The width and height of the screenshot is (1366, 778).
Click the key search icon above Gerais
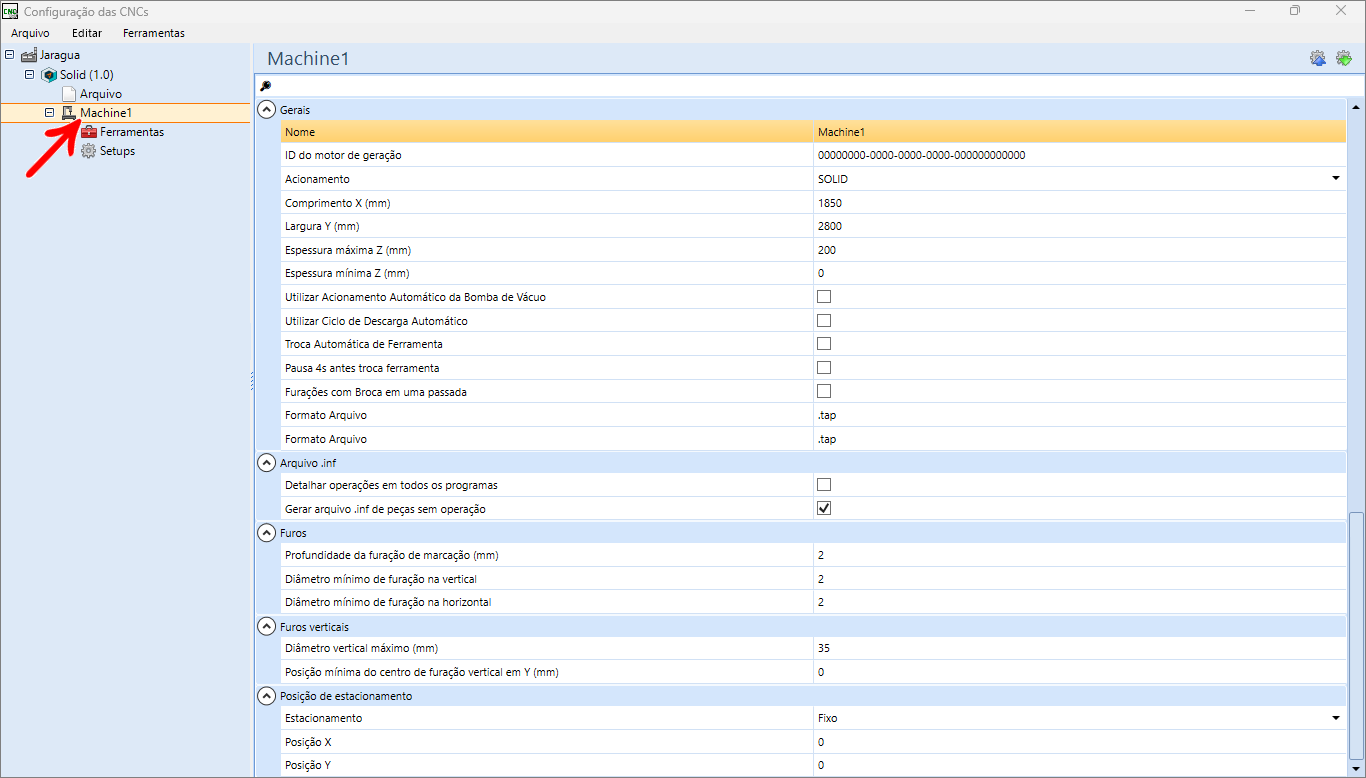coord(265,86)
